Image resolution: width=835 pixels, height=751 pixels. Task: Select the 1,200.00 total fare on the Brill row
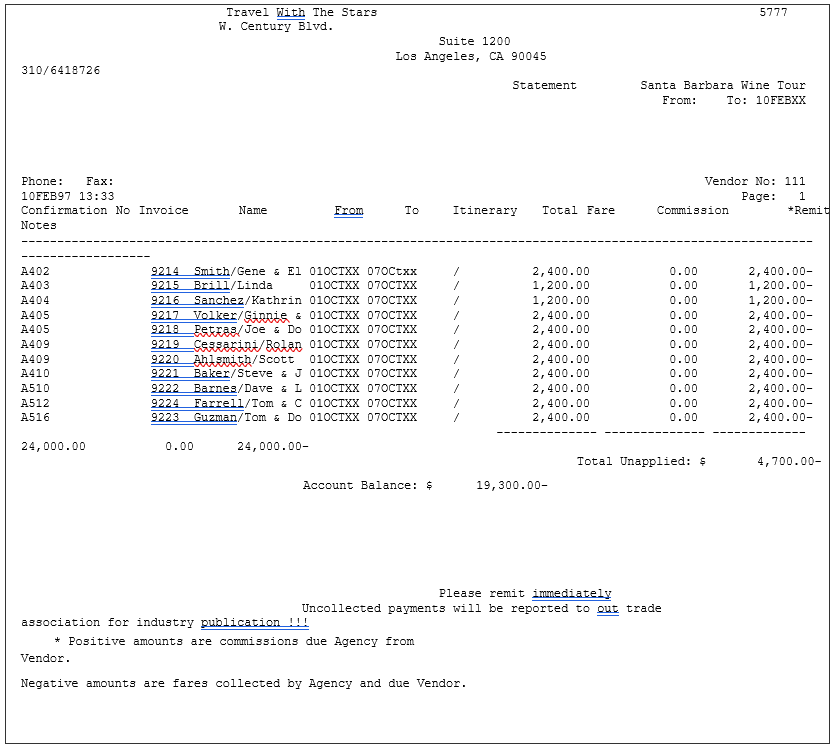point(561,285)
